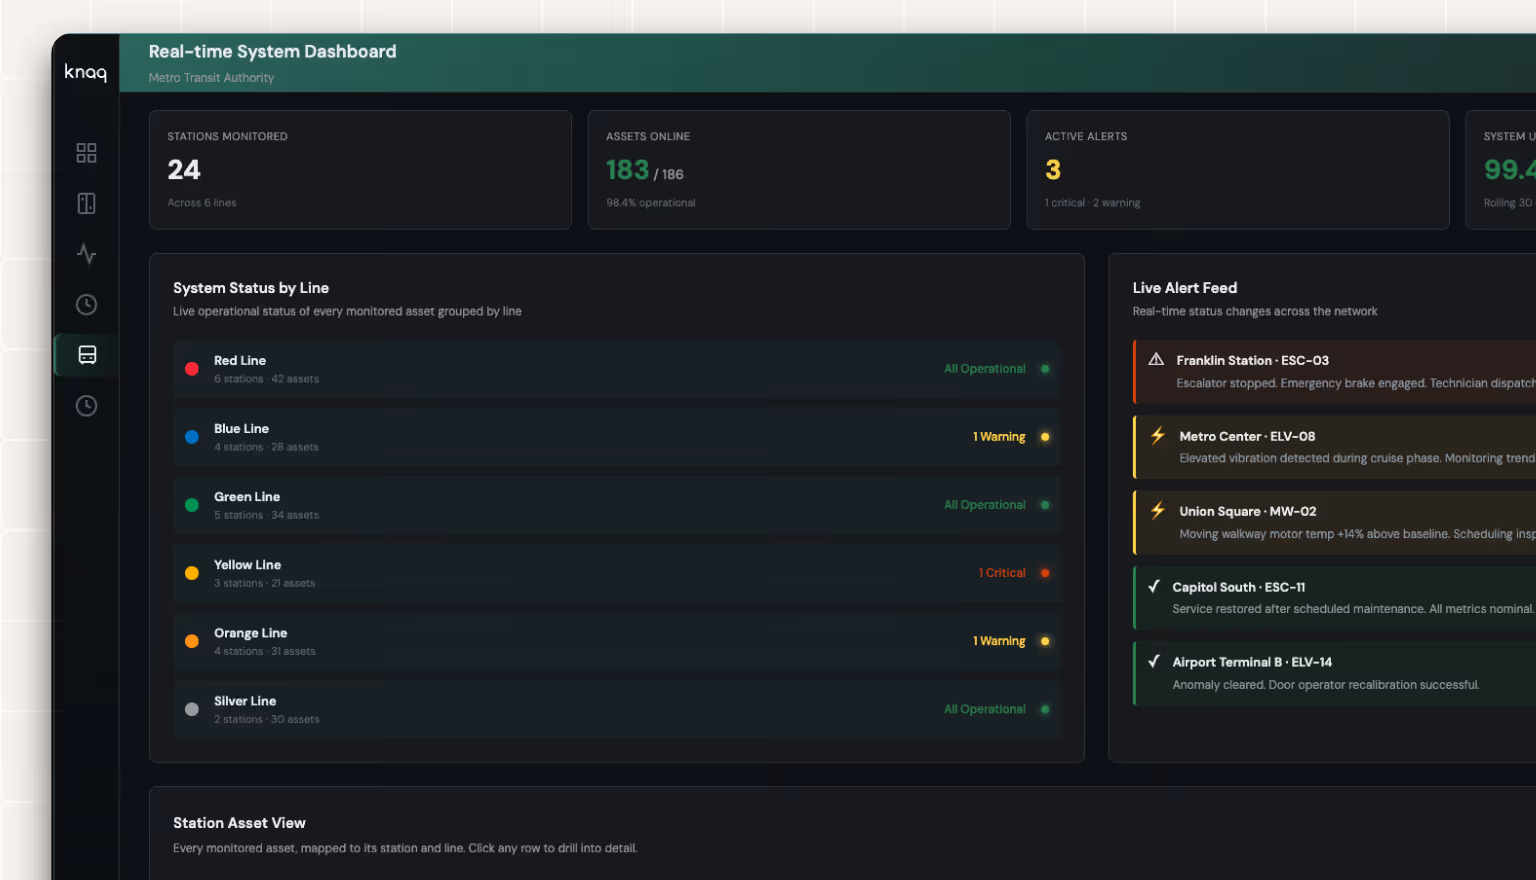Click the 'Live Alert Feed' heading
1536x880 pixels.
coord(1185,288)
